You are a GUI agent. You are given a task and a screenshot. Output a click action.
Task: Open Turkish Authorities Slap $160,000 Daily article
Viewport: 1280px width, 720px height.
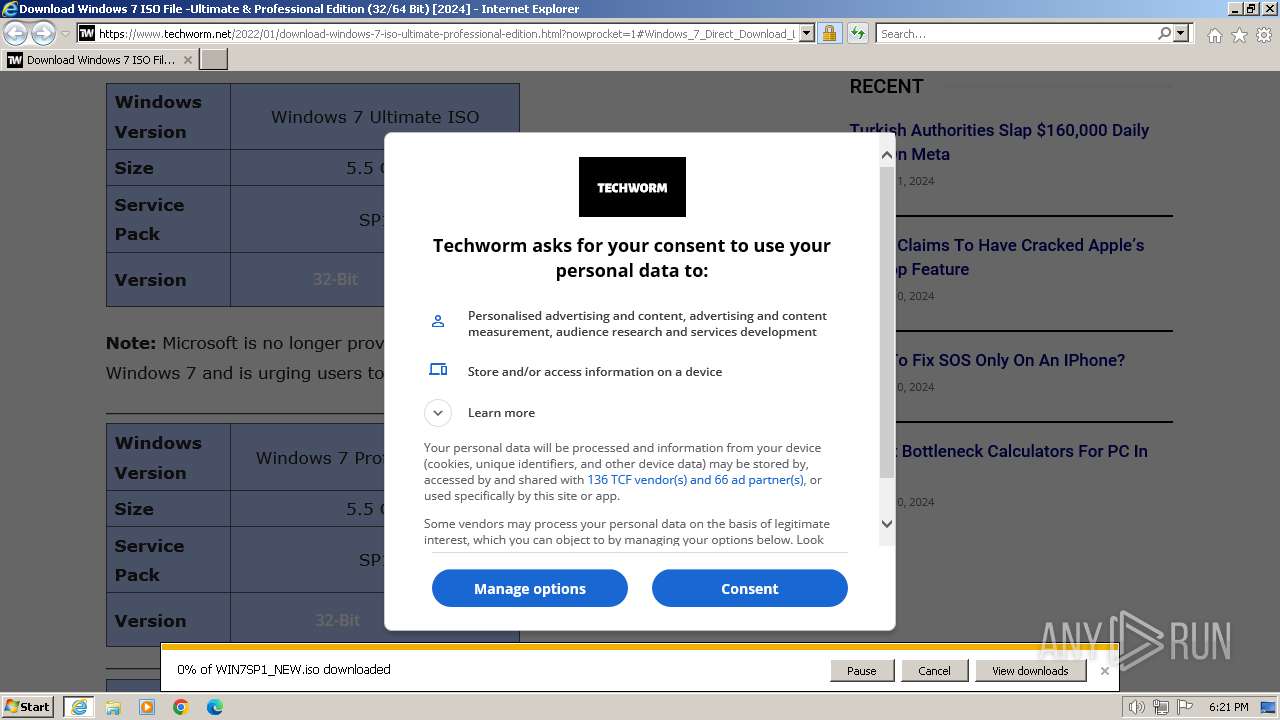tap(999, 142)
